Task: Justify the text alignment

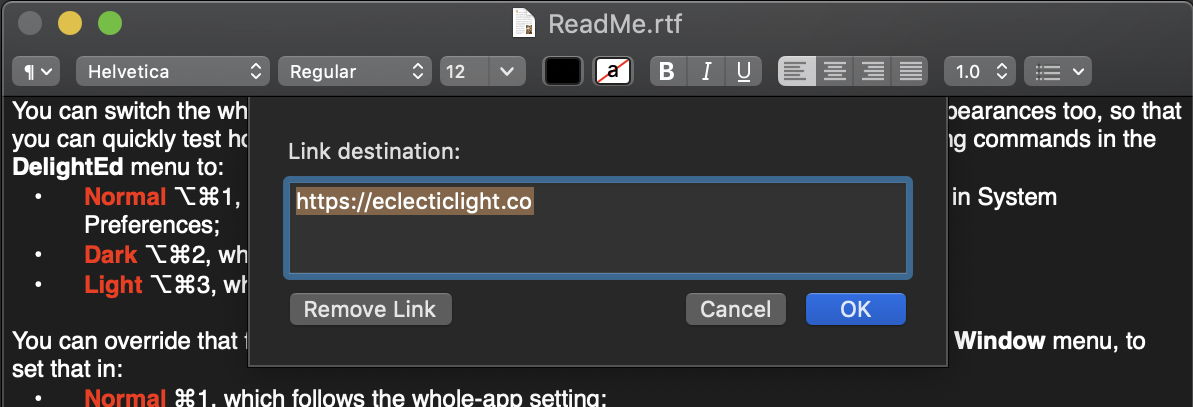Action: point(910,72)
